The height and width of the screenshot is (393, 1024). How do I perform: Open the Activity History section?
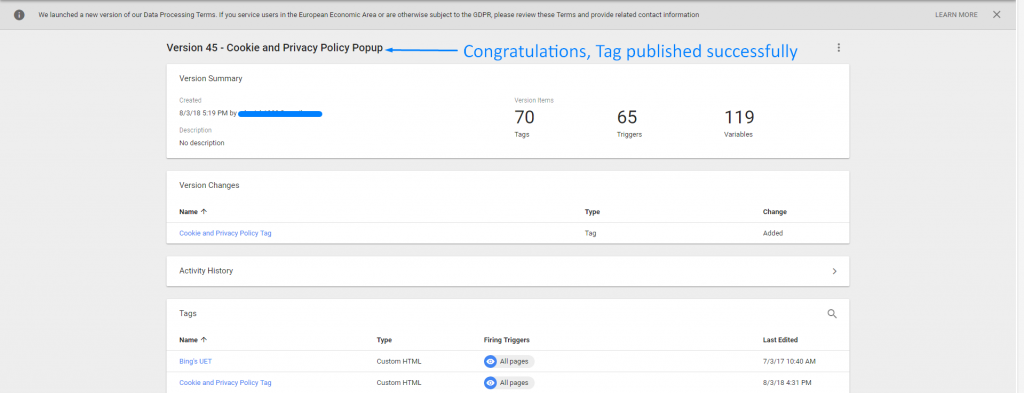[x=507, y=271]
